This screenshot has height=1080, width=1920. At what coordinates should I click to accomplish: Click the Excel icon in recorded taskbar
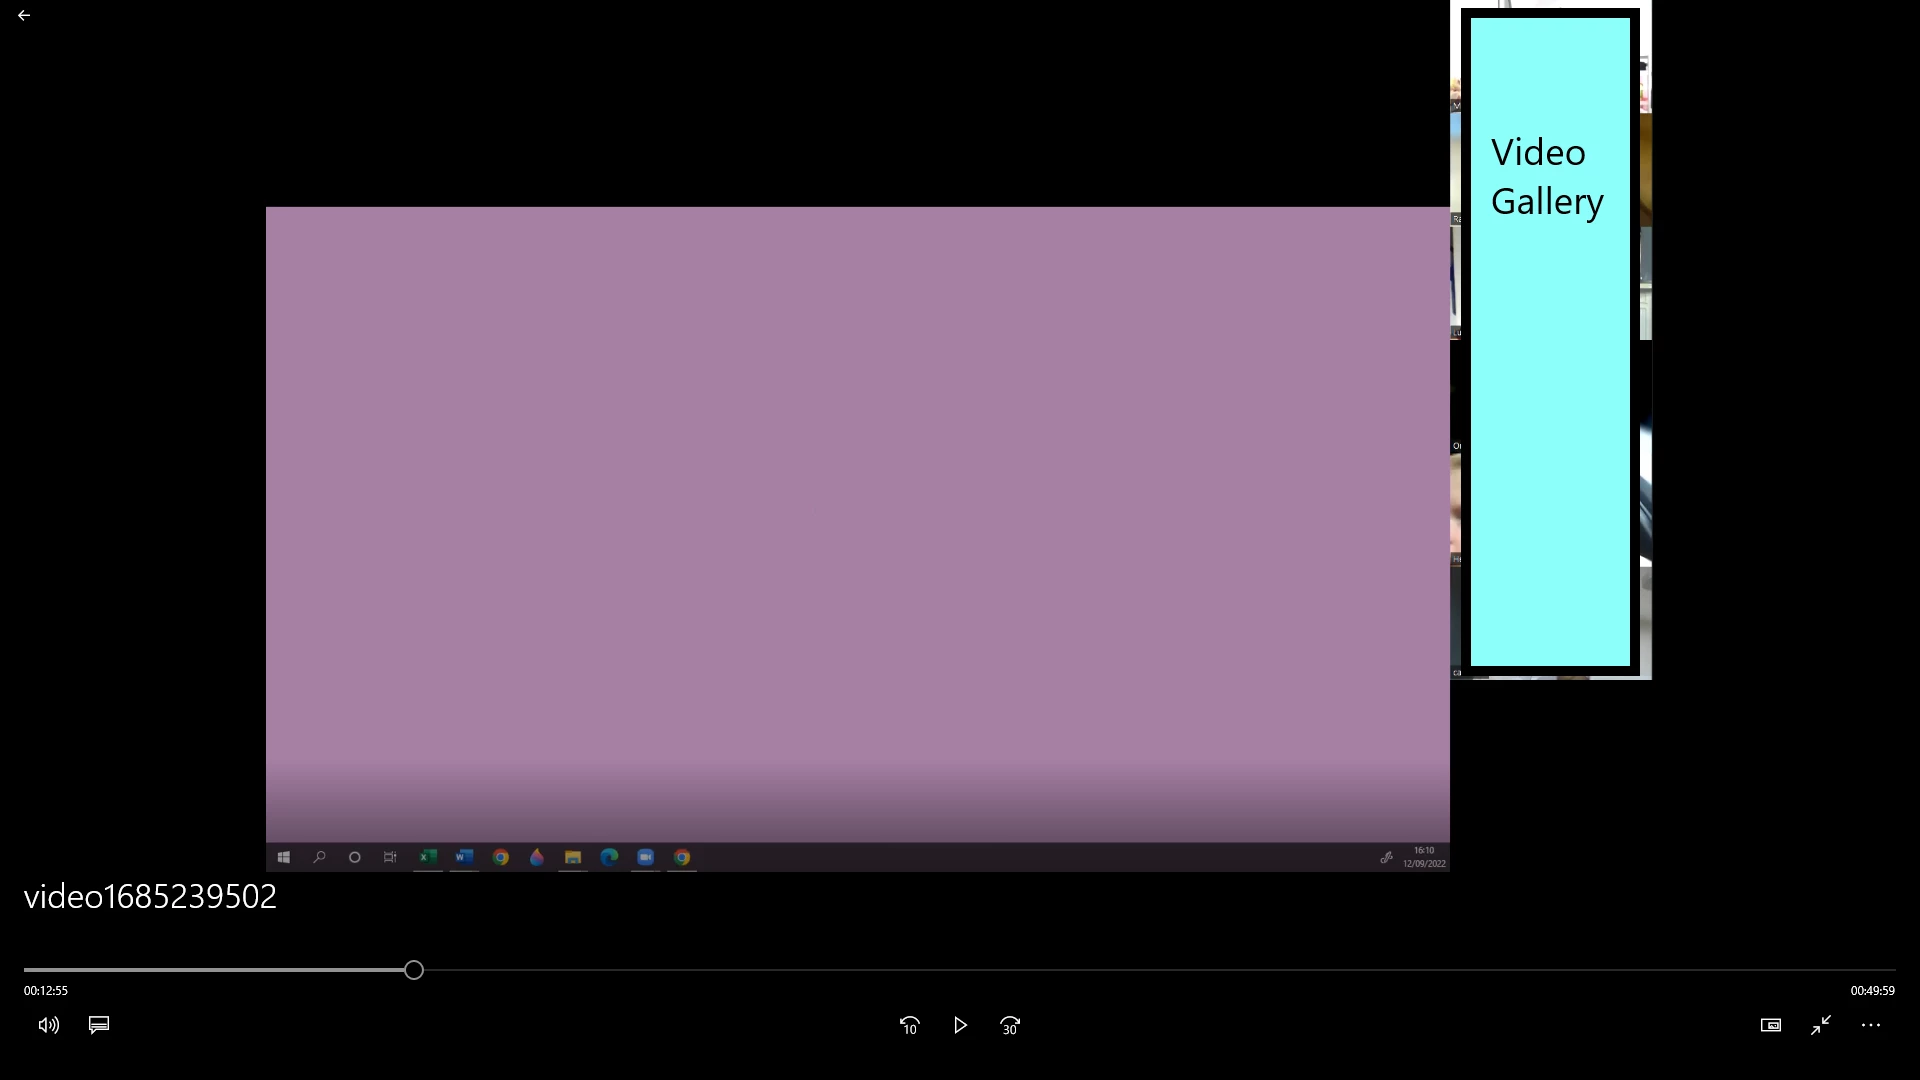coord(428,857)
